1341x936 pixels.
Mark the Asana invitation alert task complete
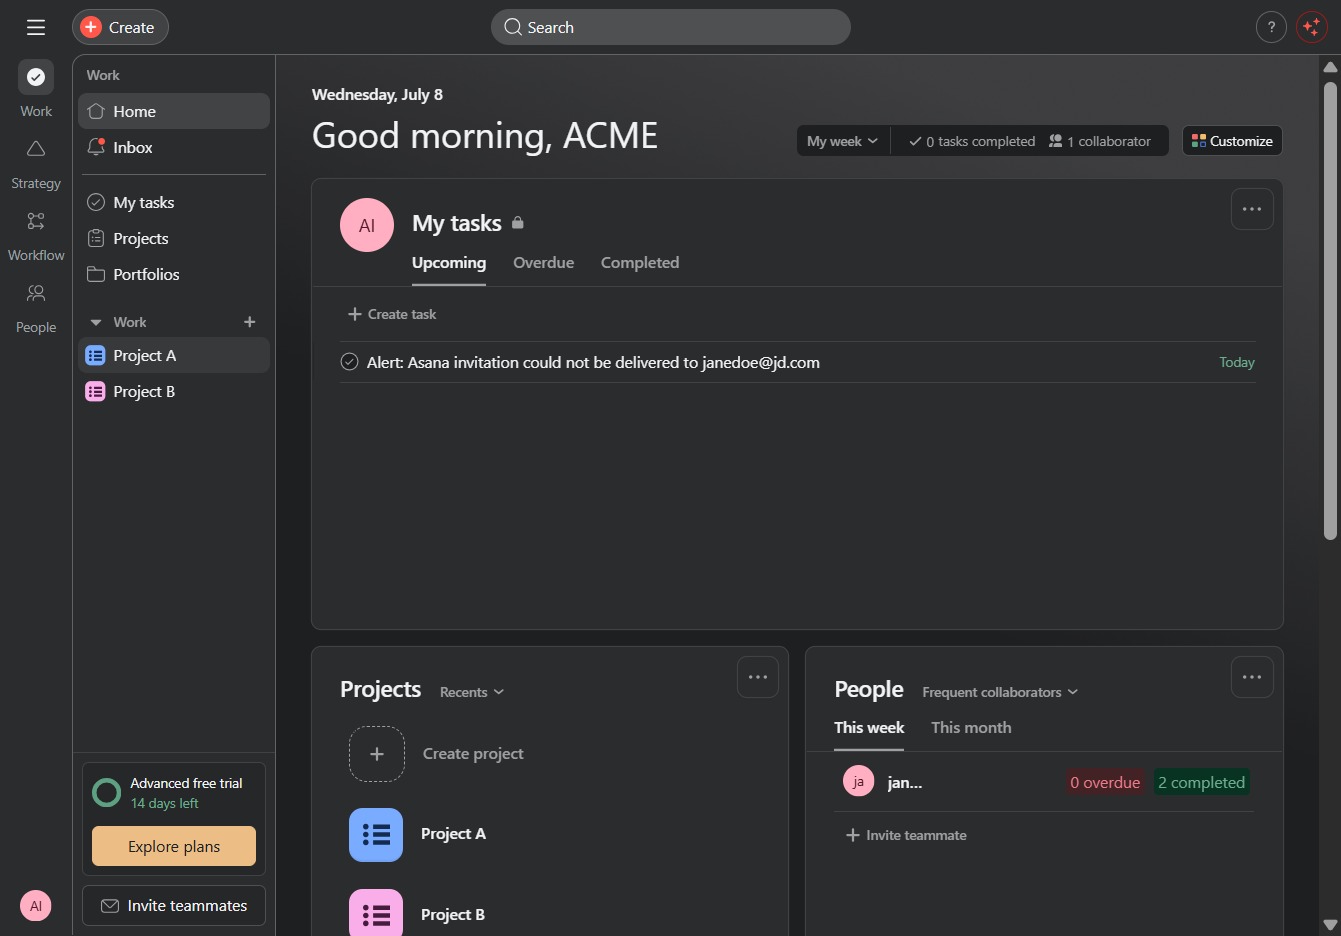click(x=349, y=362)
